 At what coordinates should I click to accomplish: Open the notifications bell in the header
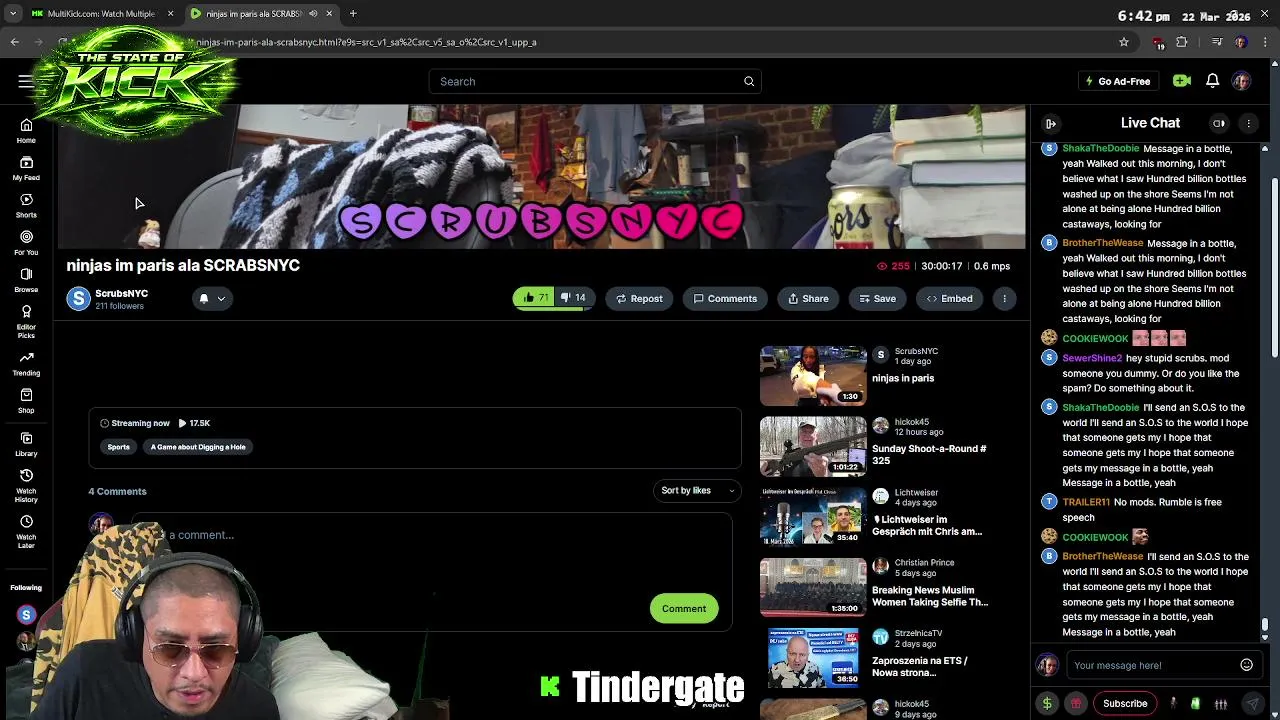(x=1212, y=81)
